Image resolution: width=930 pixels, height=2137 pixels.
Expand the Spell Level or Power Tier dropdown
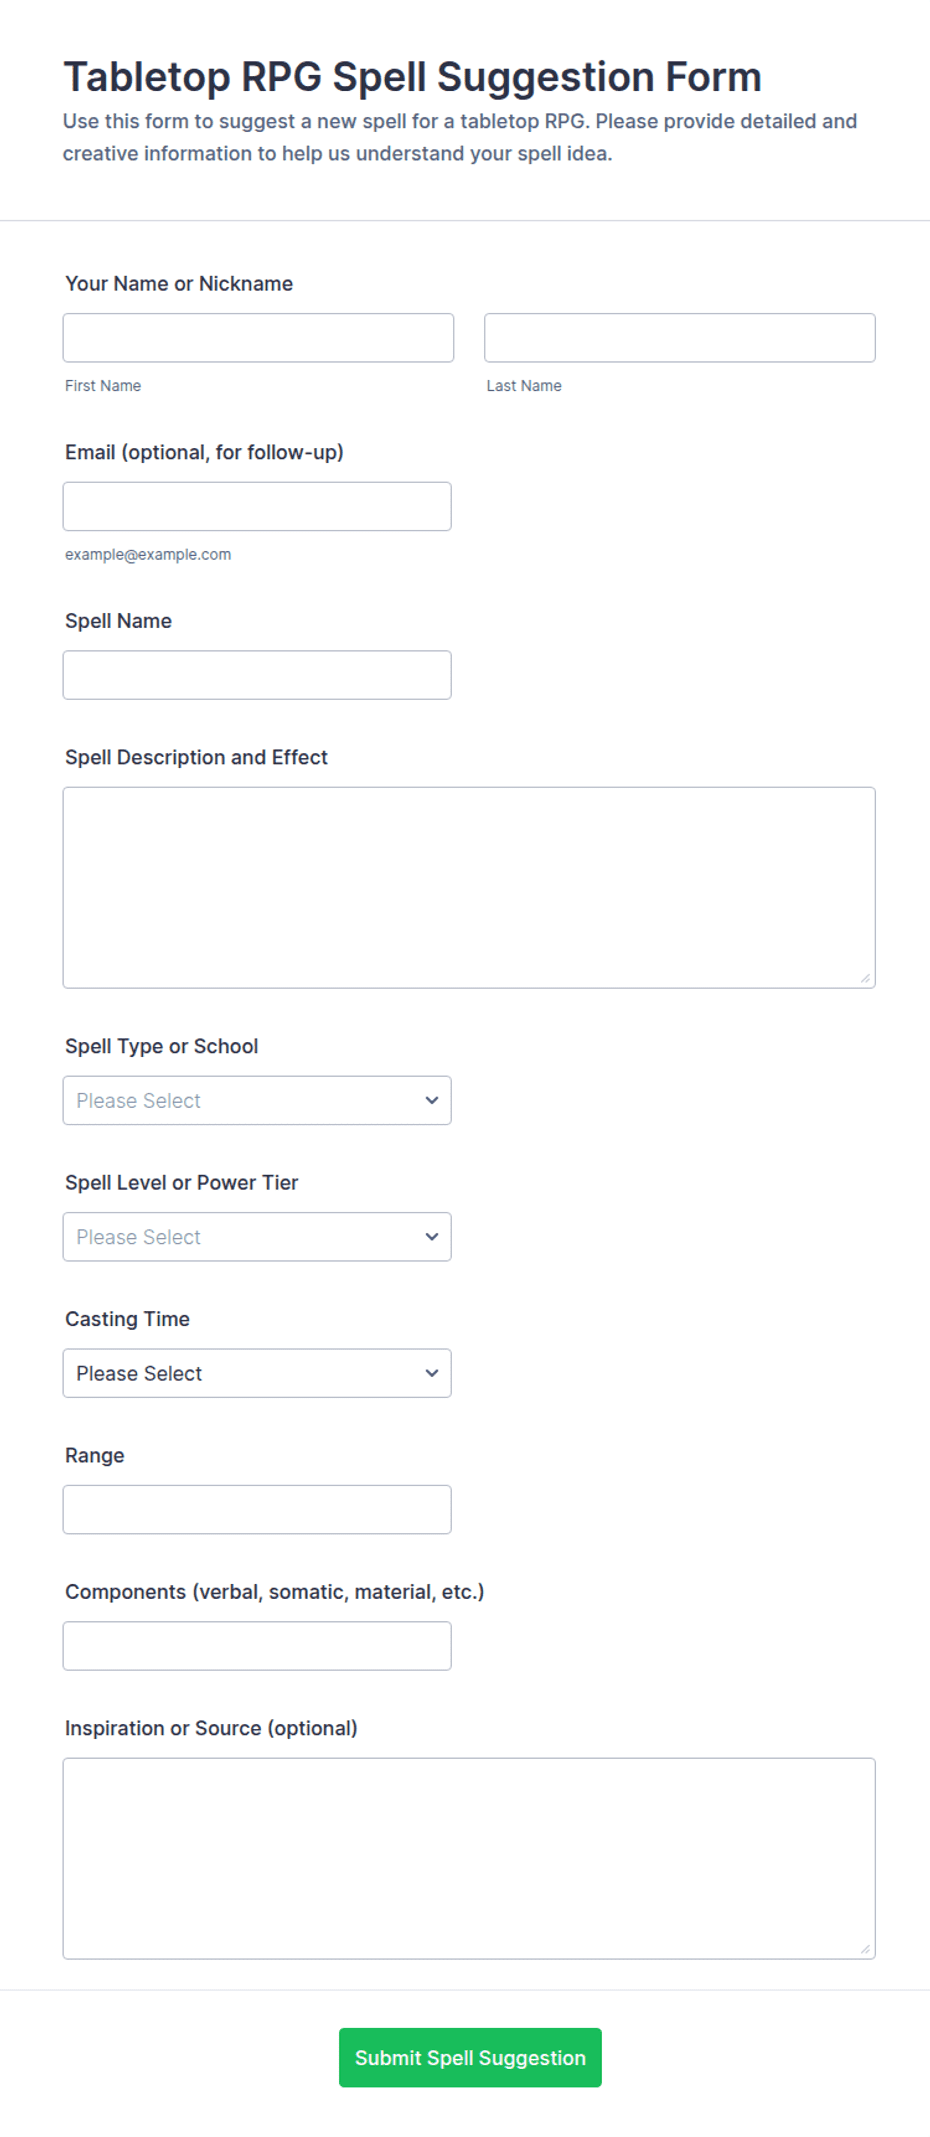point(257,1237)
